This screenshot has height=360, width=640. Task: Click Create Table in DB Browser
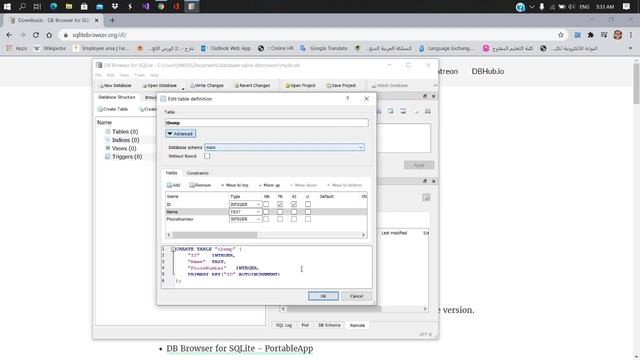click(x=113, y=109)
